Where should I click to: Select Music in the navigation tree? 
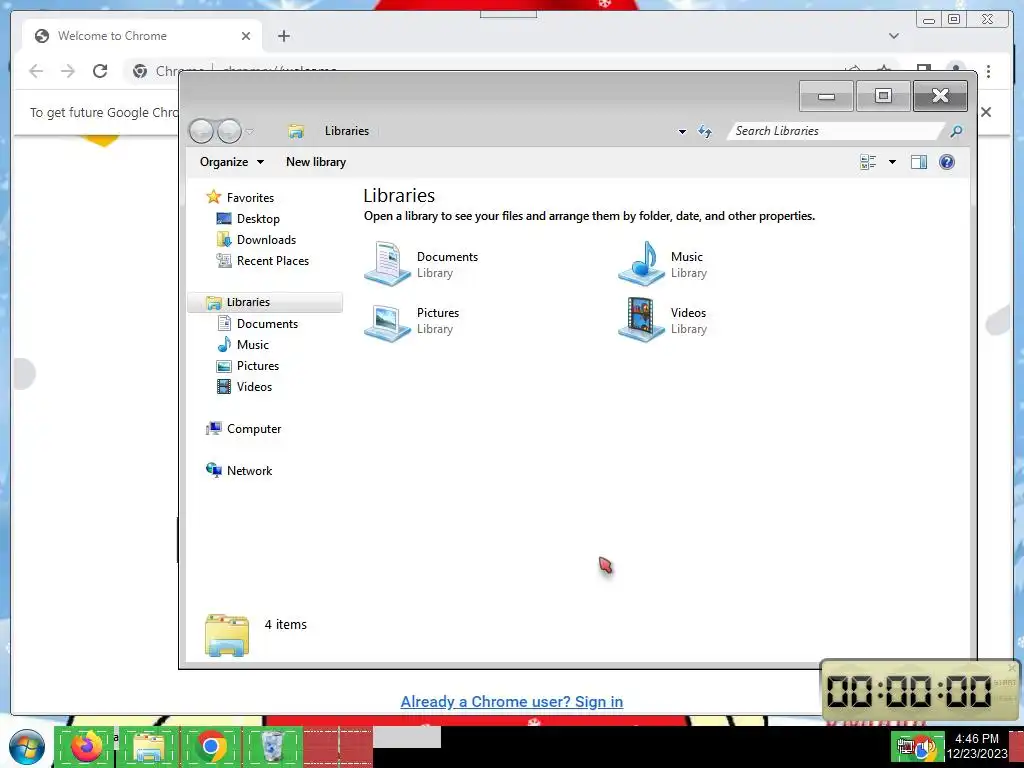click(242, 344)
